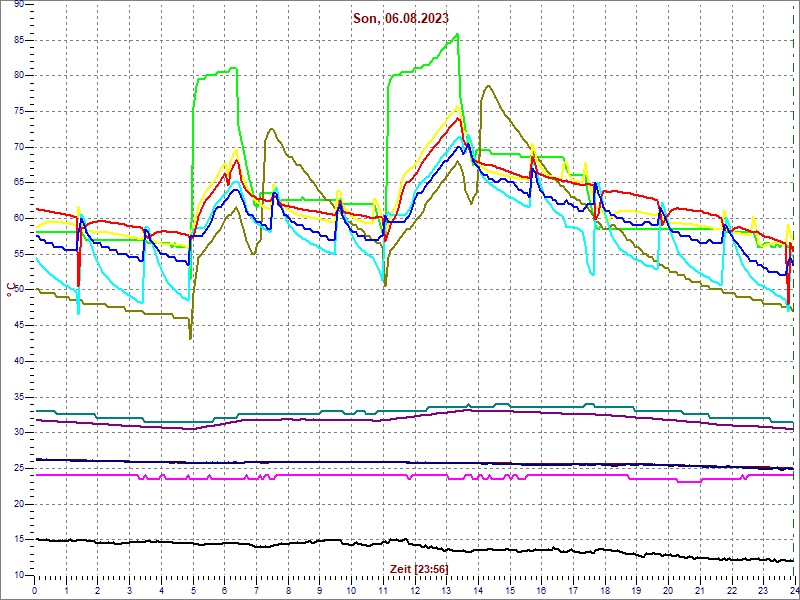Click hour 16 on the time axis
The image size is (800, 600).
point(541,590)
